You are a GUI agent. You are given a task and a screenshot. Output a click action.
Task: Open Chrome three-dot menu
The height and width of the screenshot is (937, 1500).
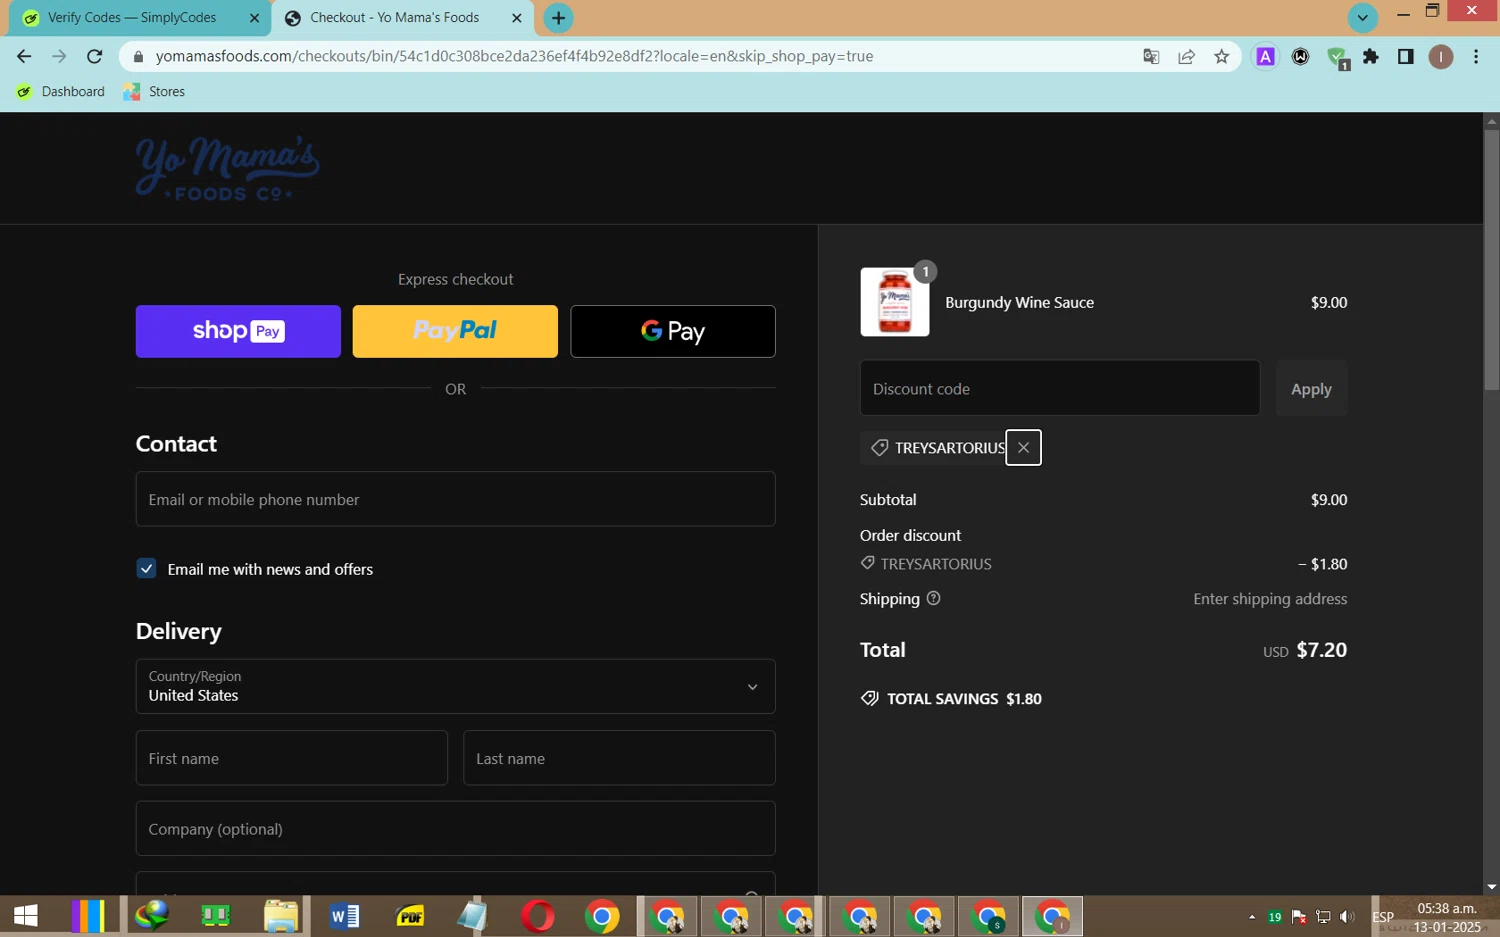[1476, 57]
